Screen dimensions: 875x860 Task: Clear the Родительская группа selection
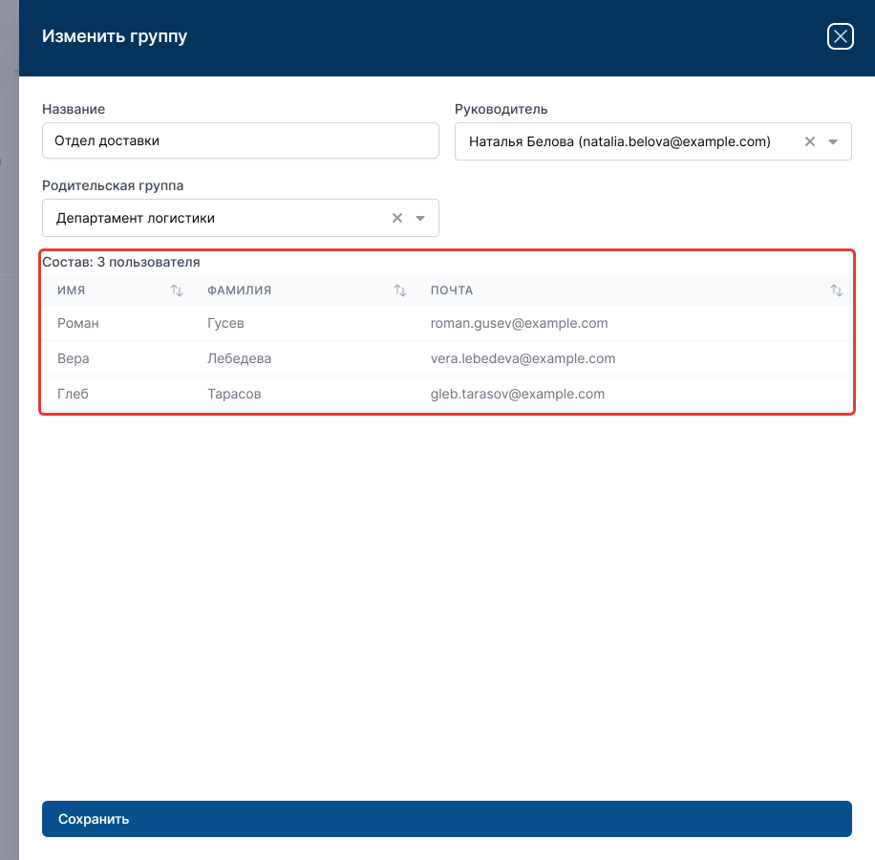click(397, 218)
